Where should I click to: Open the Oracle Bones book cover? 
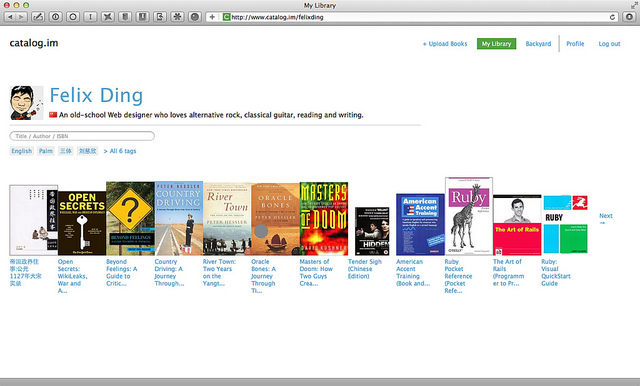click(276, 219)
